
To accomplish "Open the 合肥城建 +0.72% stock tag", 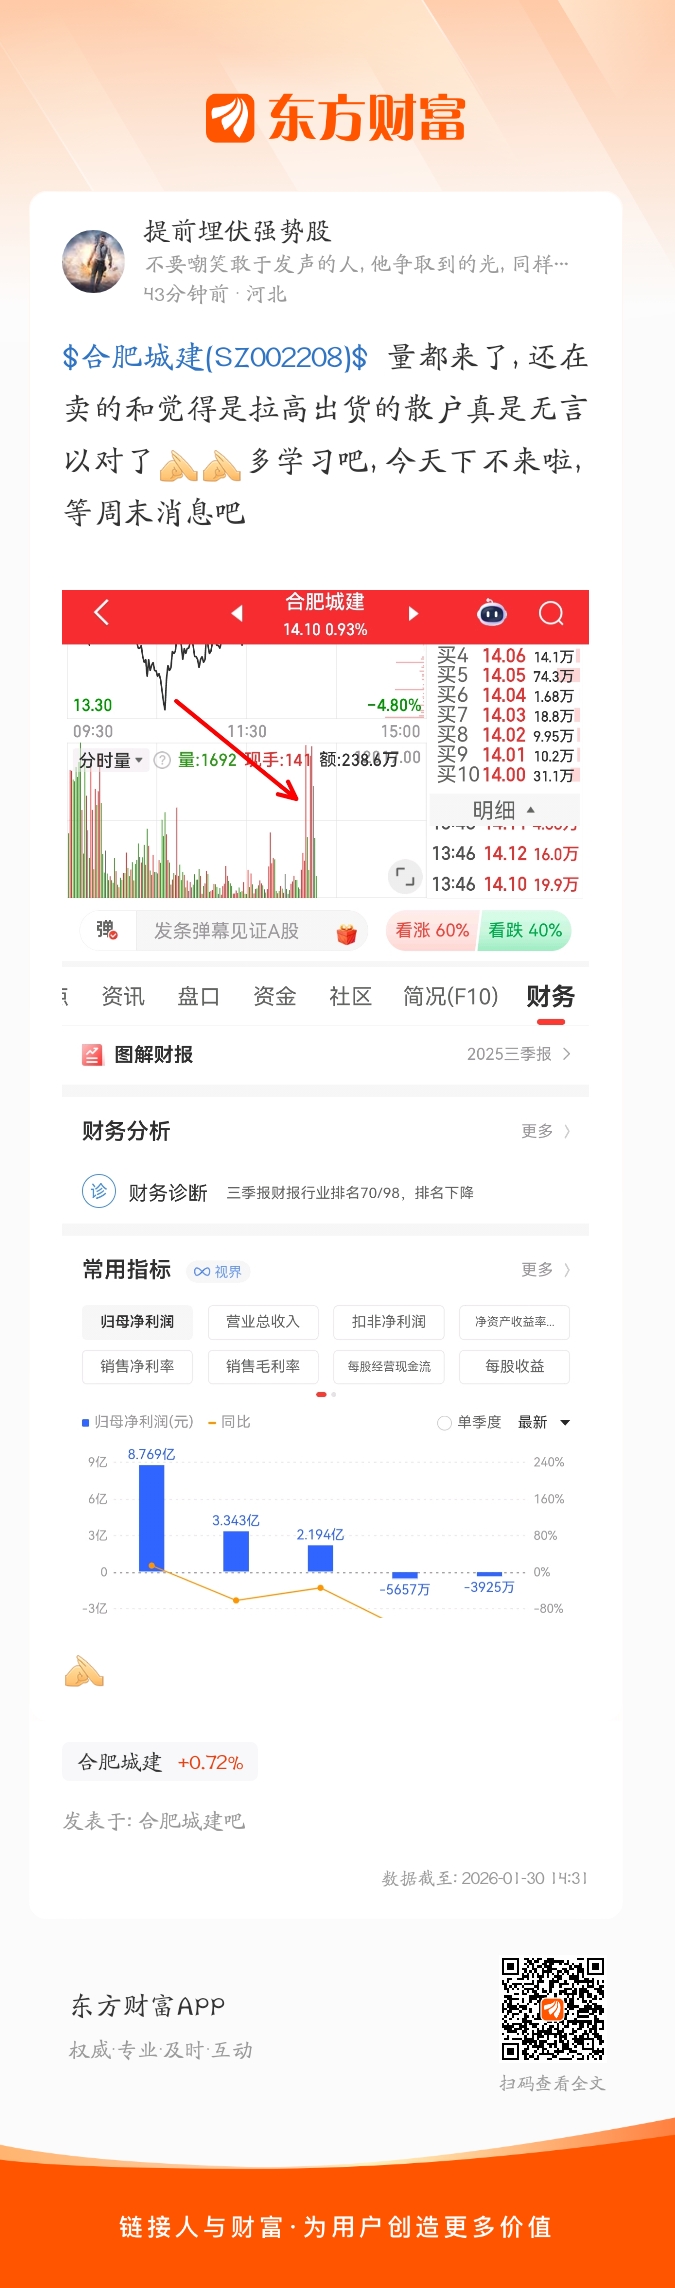I will coord(160,1762).
